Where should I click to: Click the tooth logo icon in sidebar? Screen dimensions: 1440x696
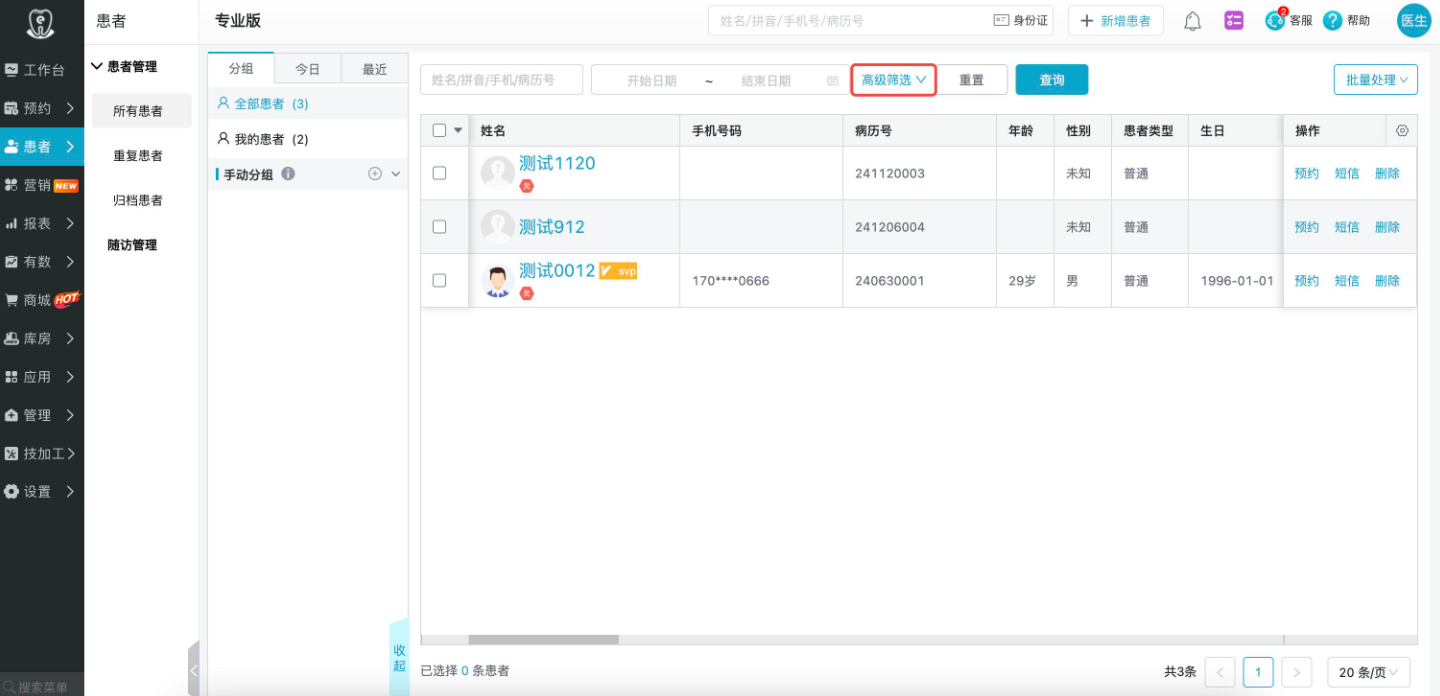click(x=41, y=21)
